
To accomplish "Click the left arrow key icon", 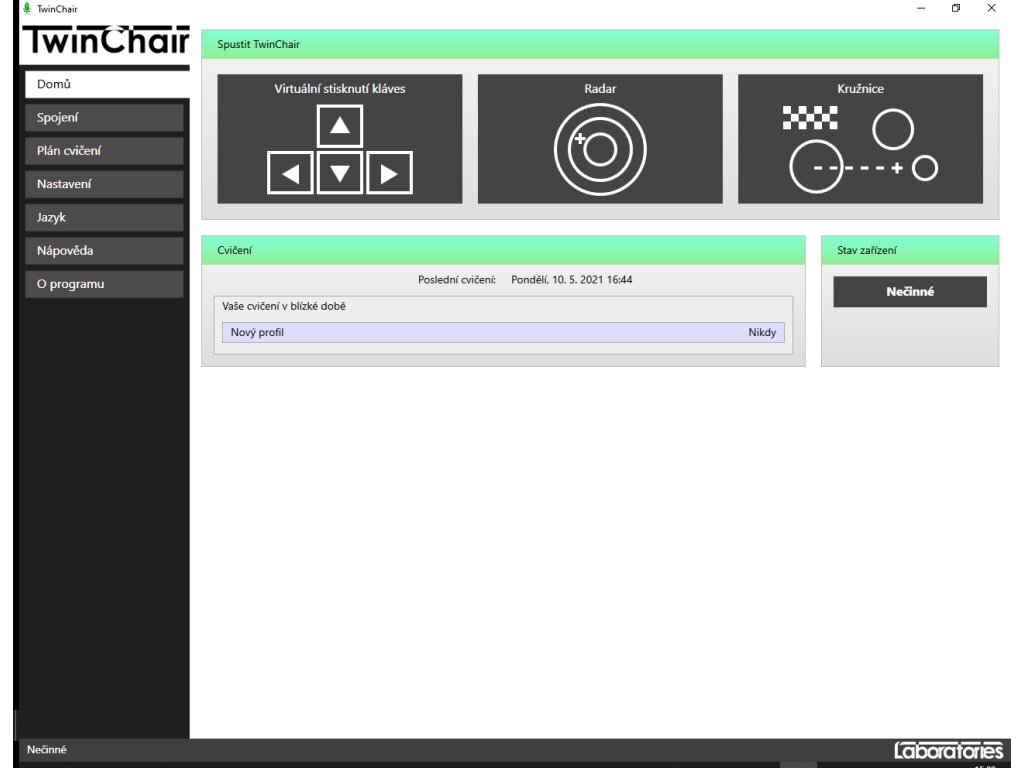I will (290, 173).
